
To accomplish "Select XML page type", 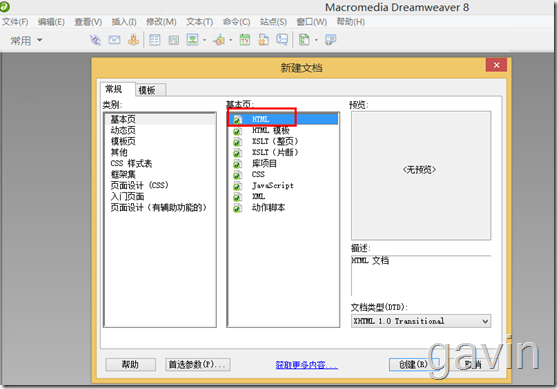I will tap(283, 196).
